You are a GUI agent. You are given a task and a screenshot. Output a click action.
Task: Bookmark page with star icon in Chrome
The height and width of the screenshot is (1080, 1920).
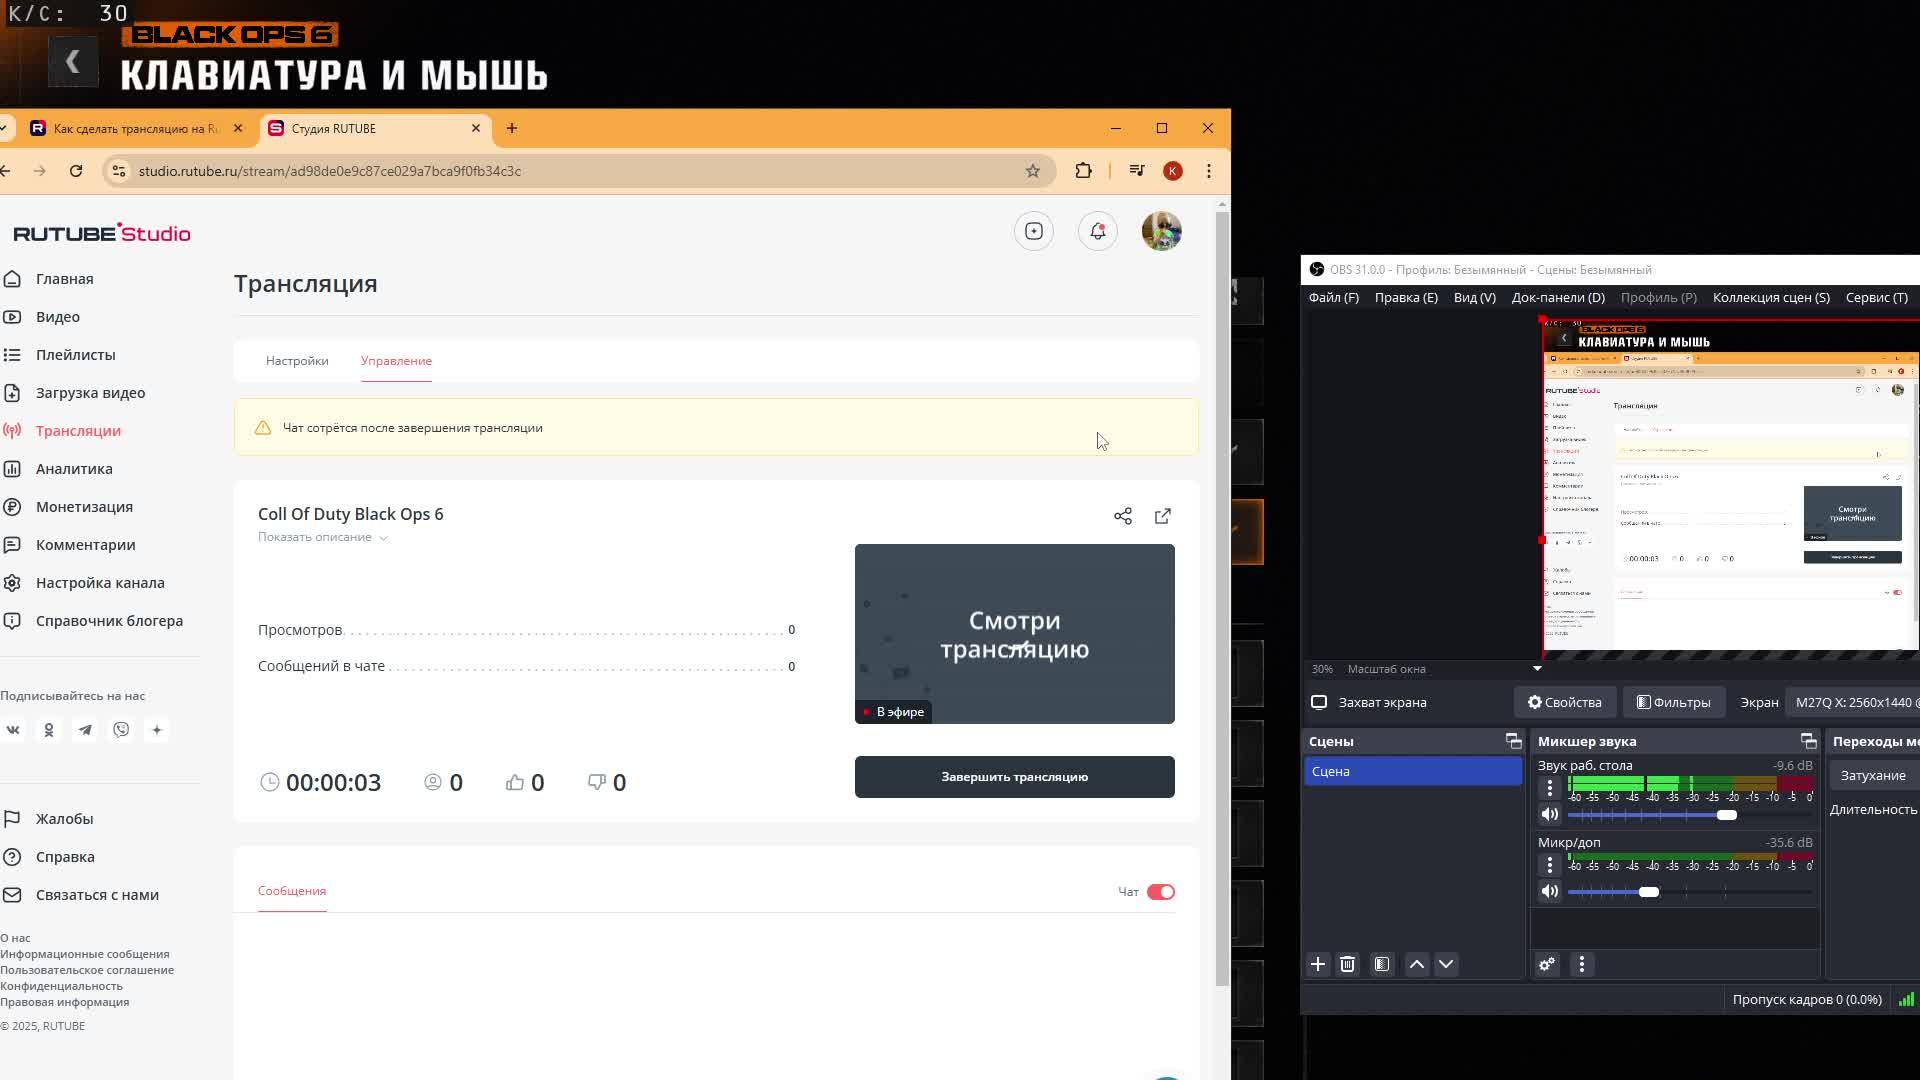click(1033, 171)
